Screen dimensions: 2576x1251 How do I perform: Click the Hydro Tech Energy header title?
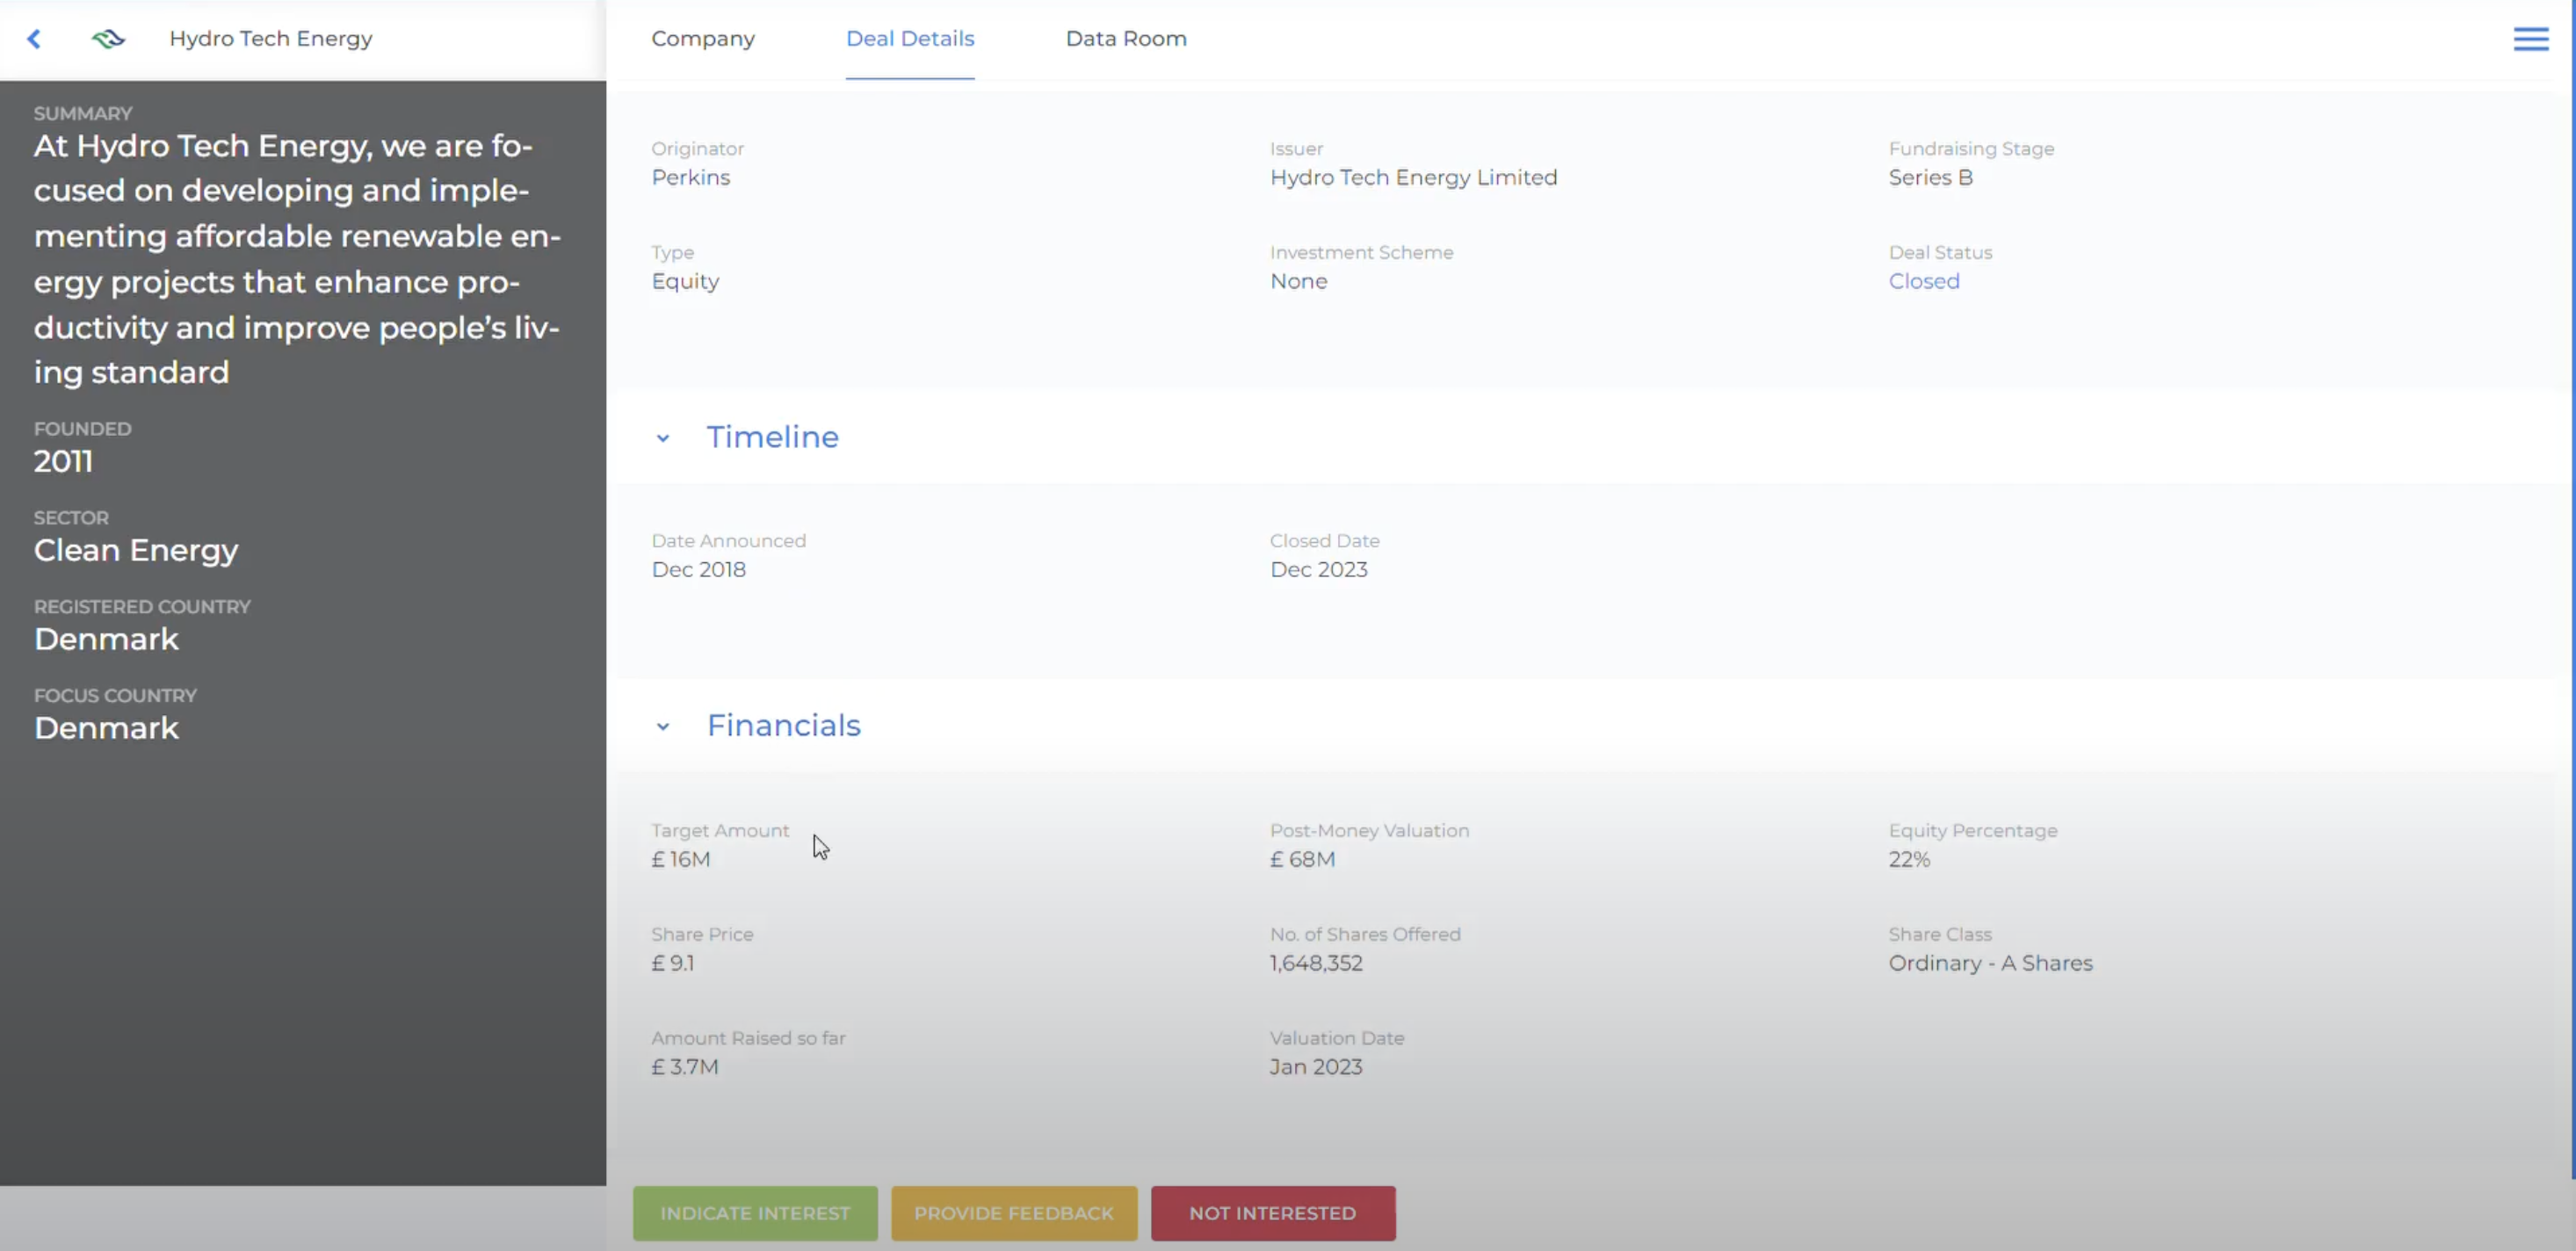coord(271,39)
